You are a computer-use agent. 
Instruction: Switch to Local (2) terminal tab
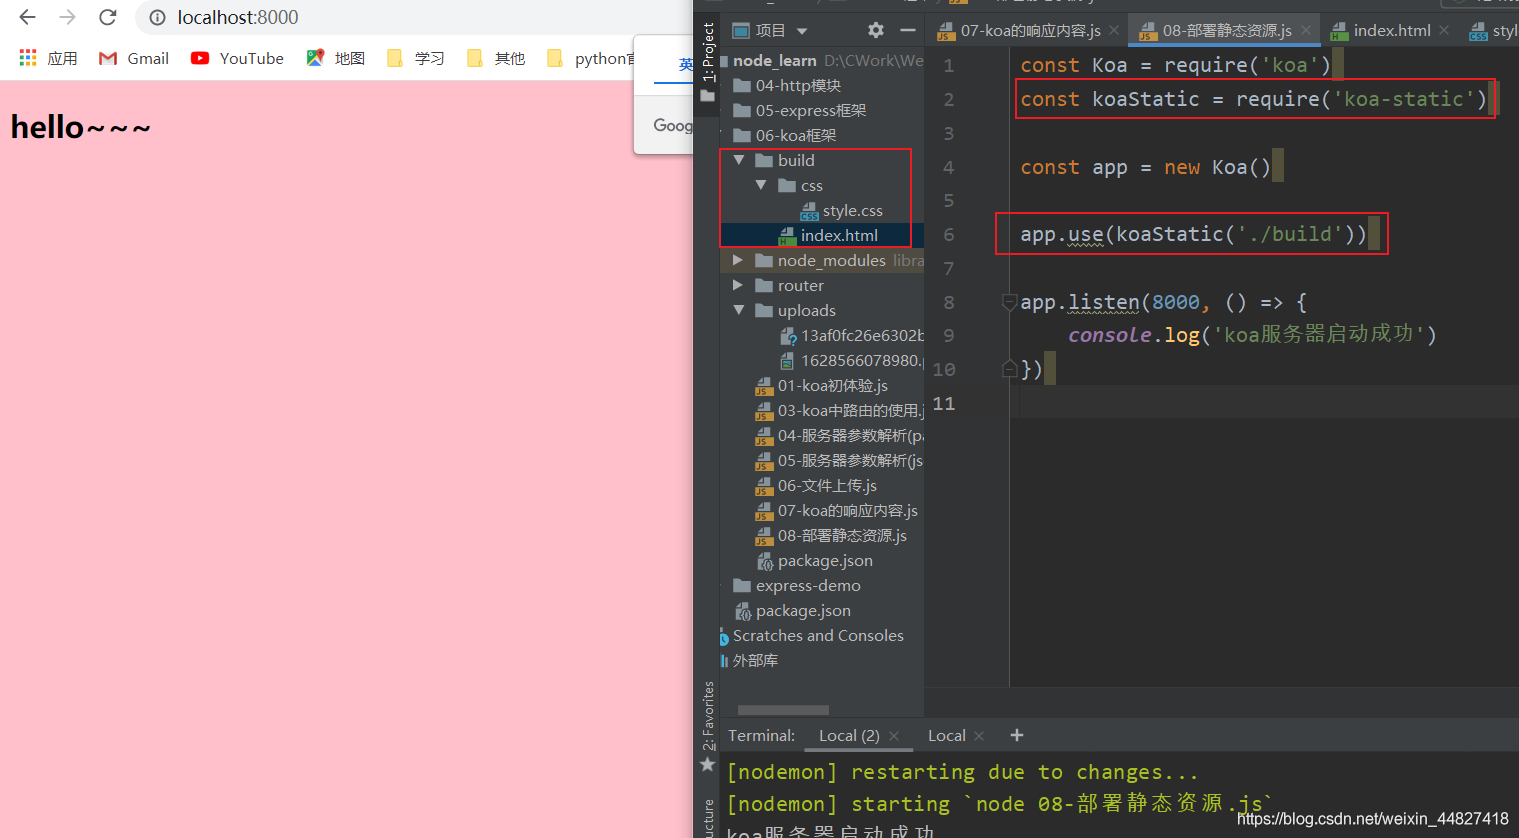[848, 735]
